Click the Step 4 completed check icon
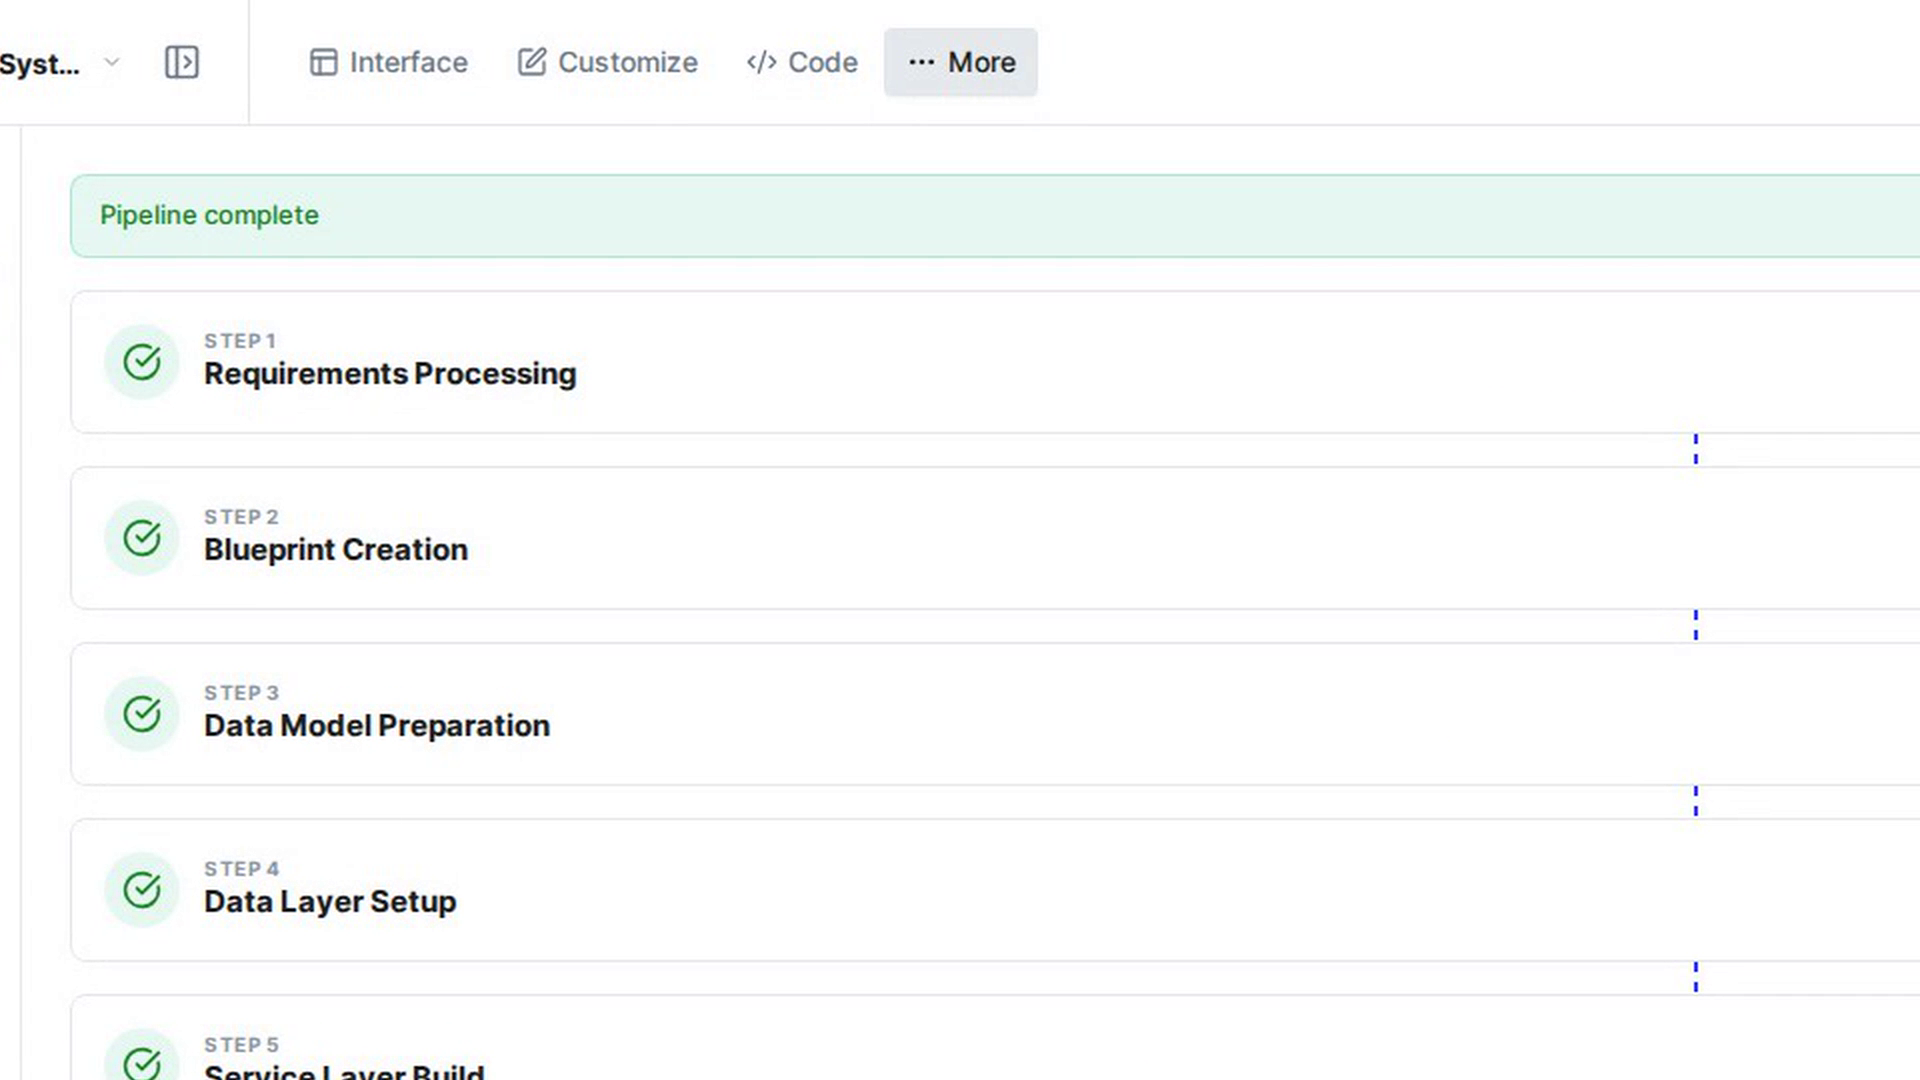 [x=142, y=890]
